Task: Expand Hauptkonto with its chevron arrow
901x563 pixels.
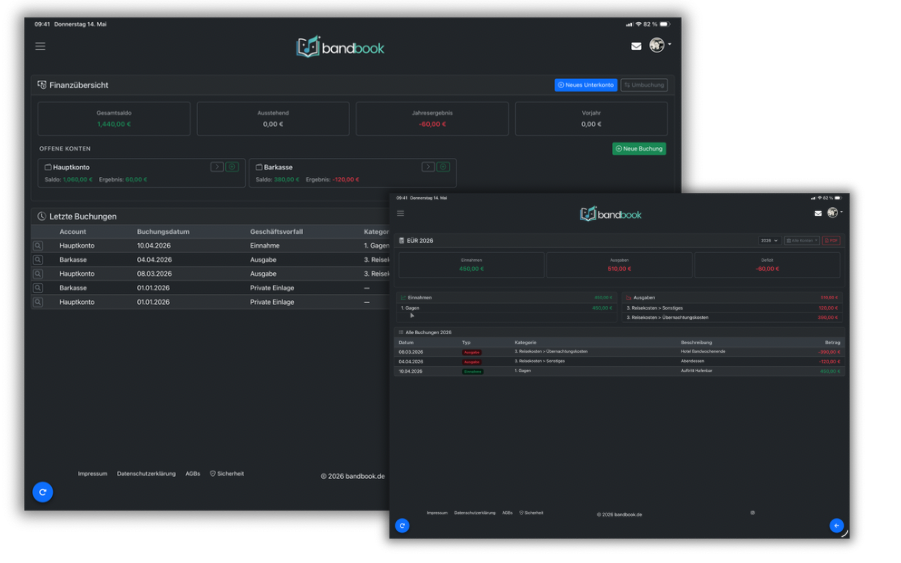Action: click(217, 167)
